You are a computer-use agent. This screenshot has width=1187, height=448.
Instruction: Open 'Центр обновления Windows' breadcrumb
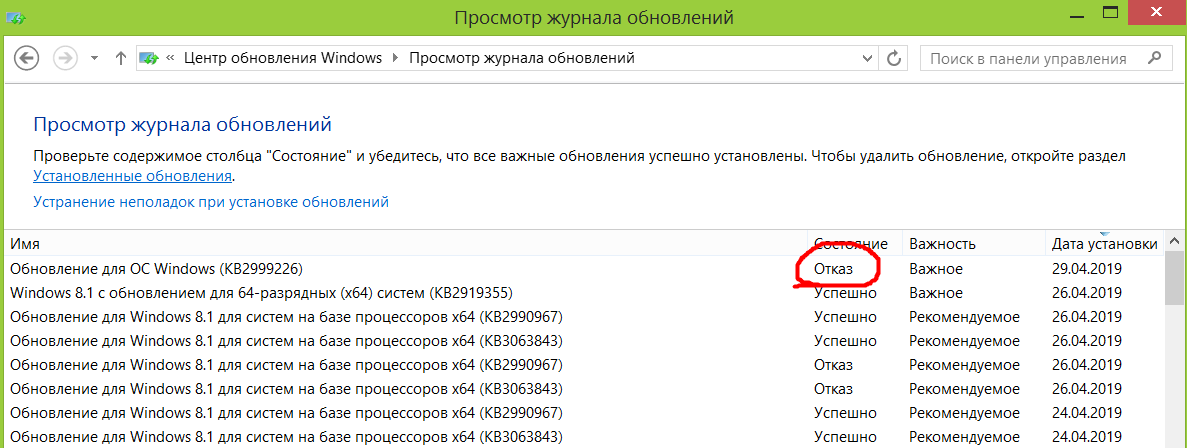click(282, 58)
